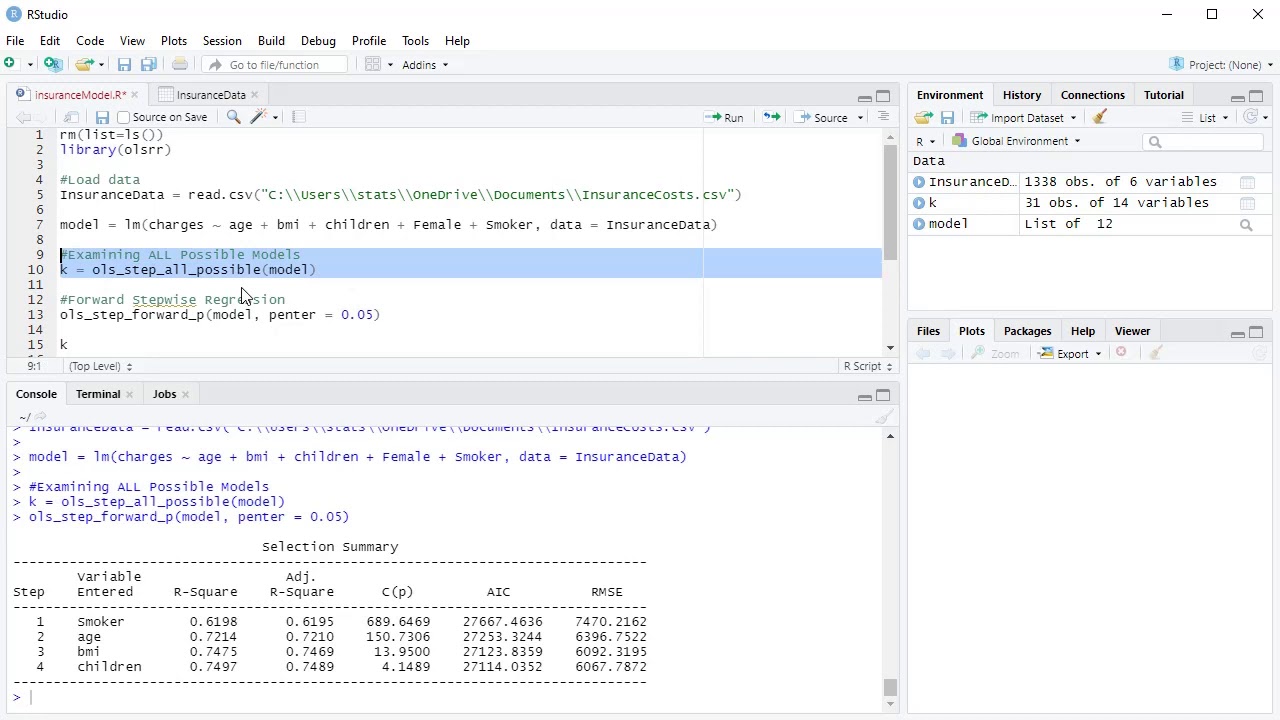The width and height of the screenshot is (1280, 720).
Task: Open the New File dropdown arrow
Action: pos(29,65)
